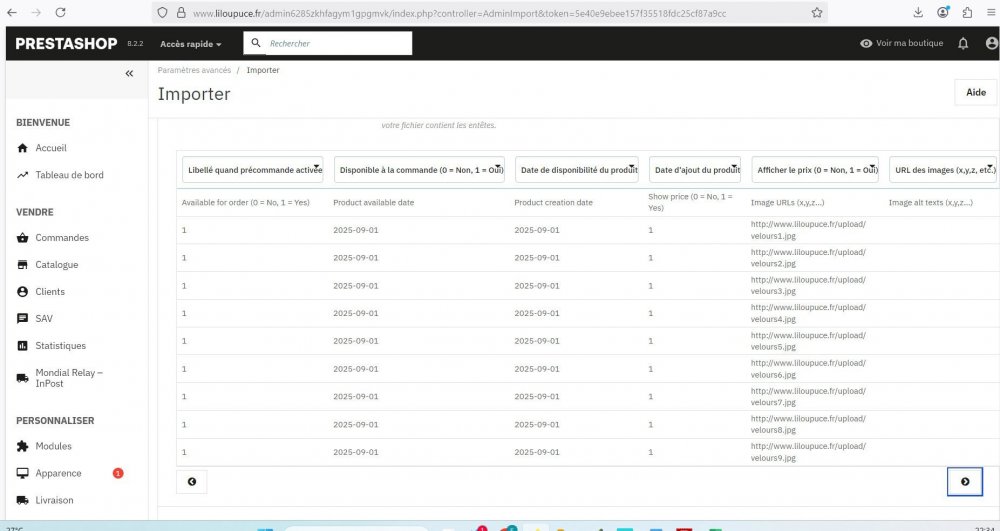The image size is (1000, 531).
Task: Click the 'Product creation date' header cell
Action: (554, 203)
